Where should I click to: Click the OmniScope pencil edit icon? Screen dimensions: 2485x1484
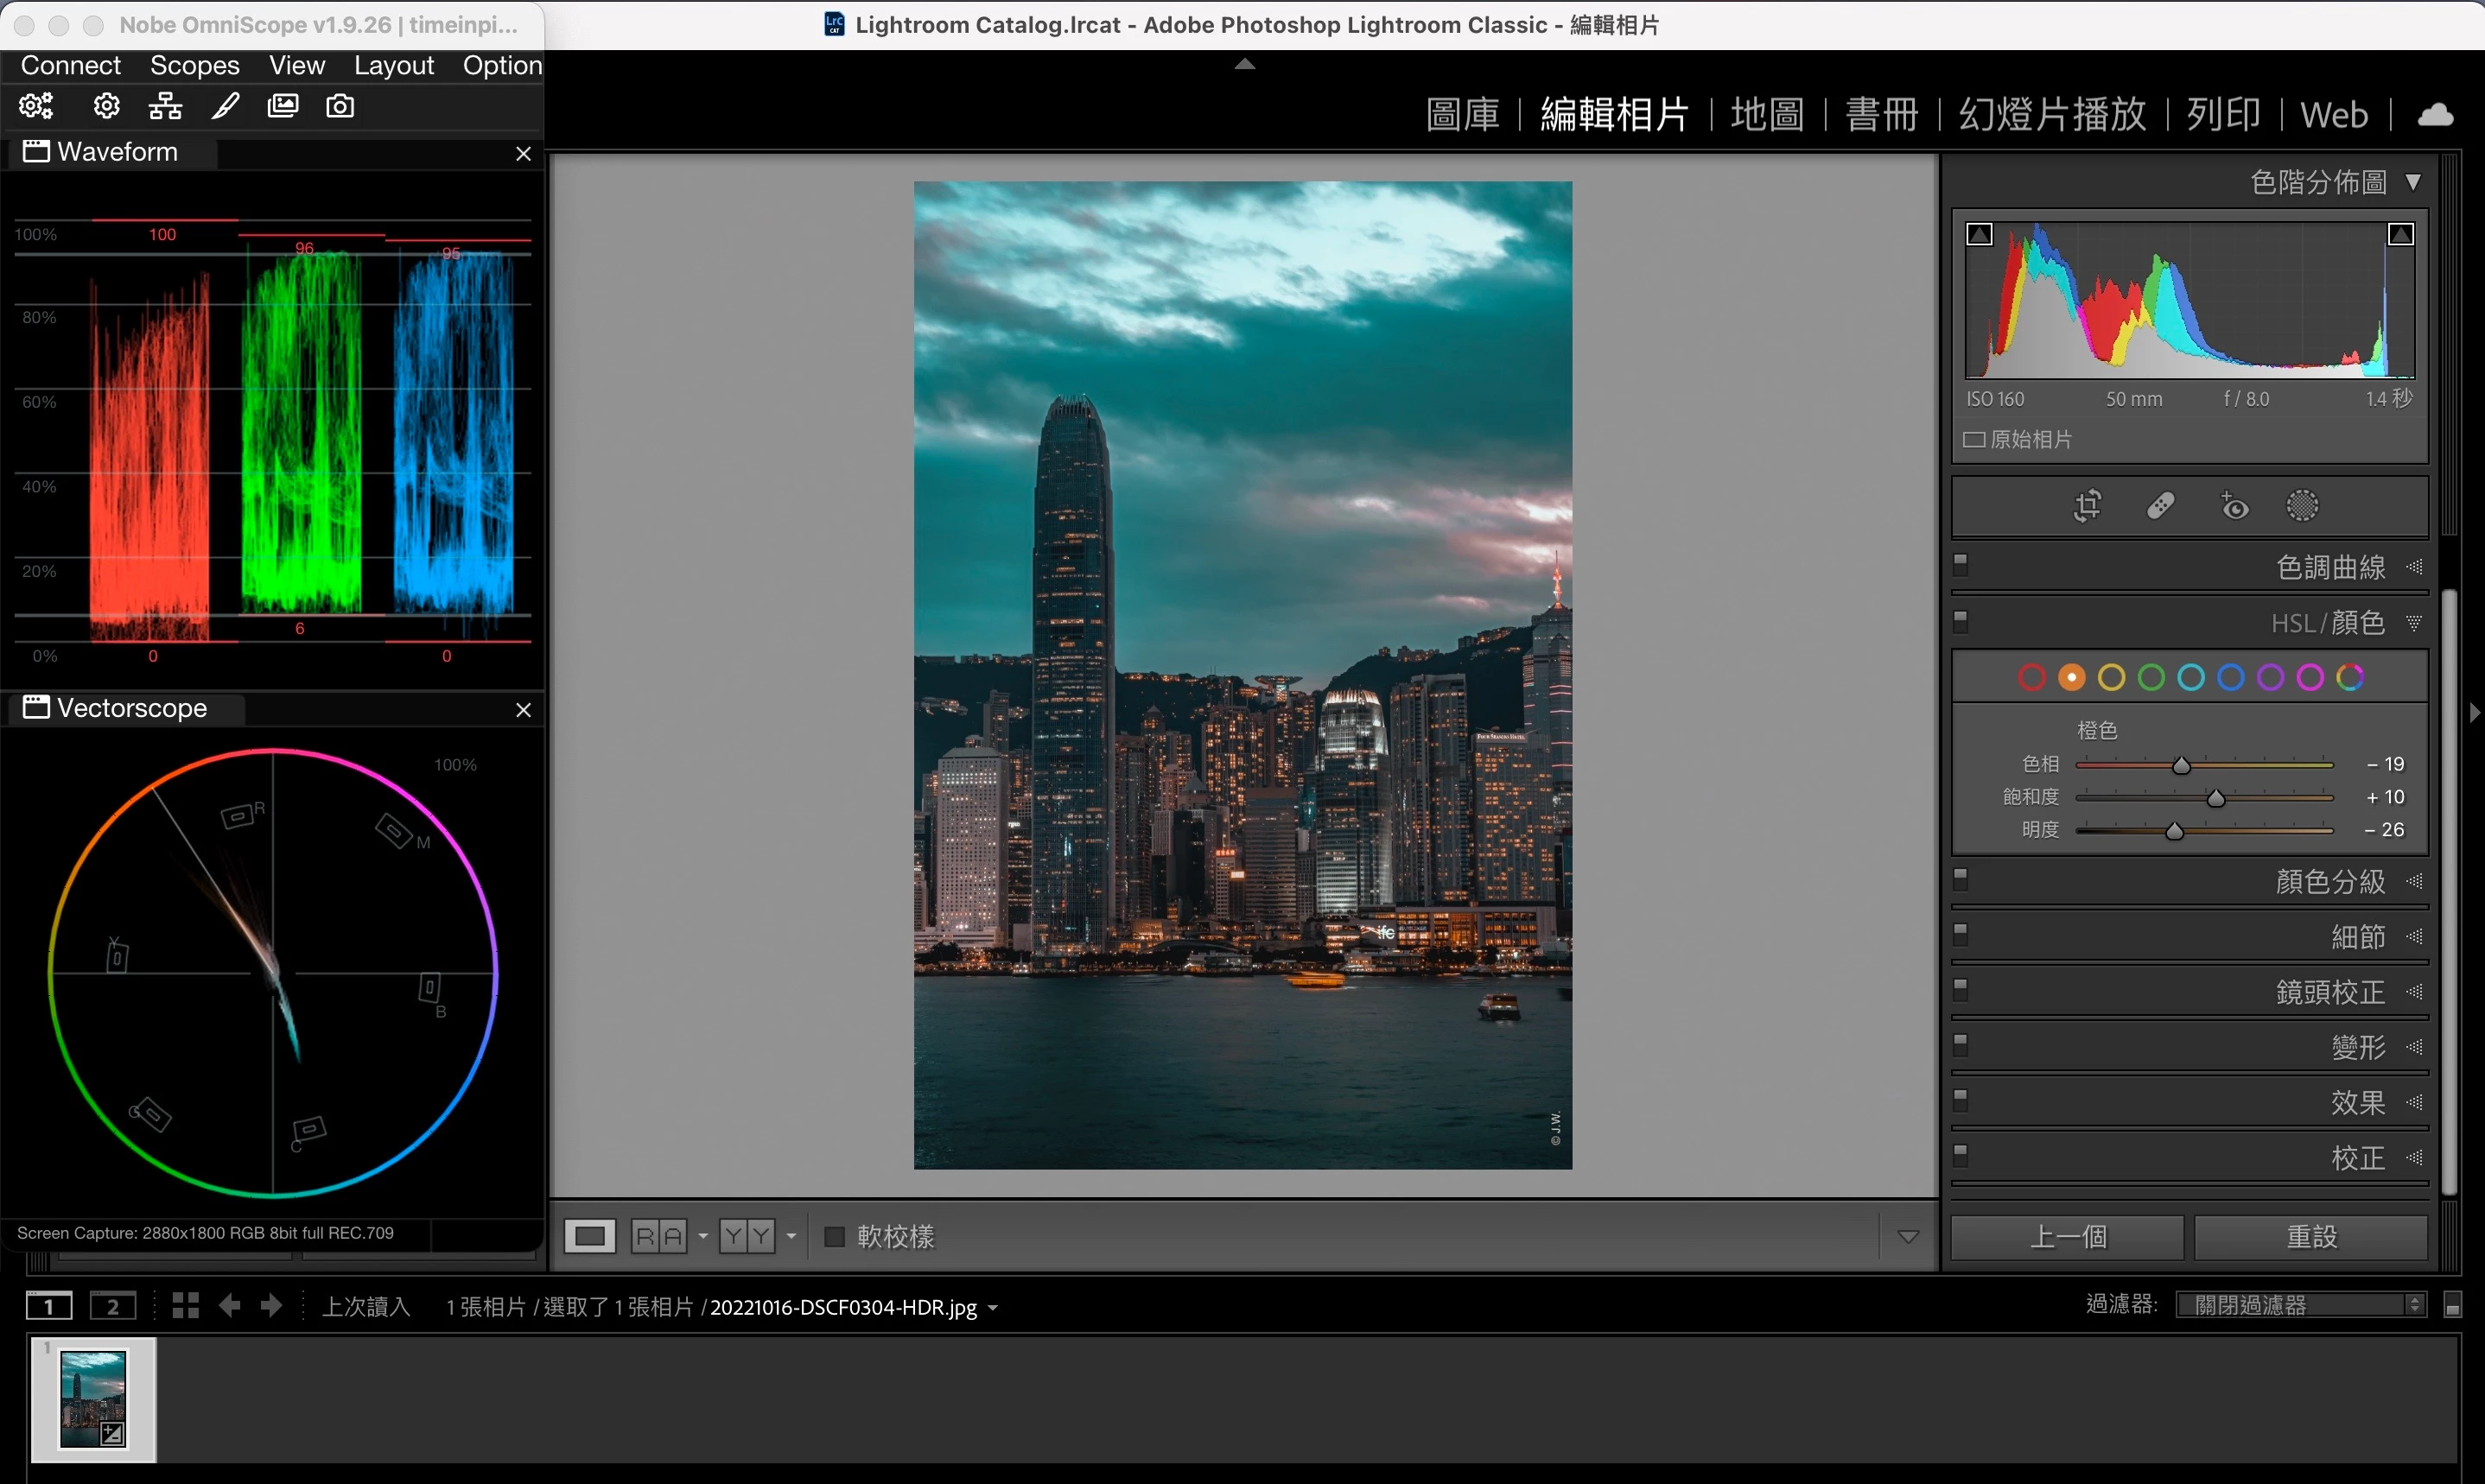tap(226, 106)
